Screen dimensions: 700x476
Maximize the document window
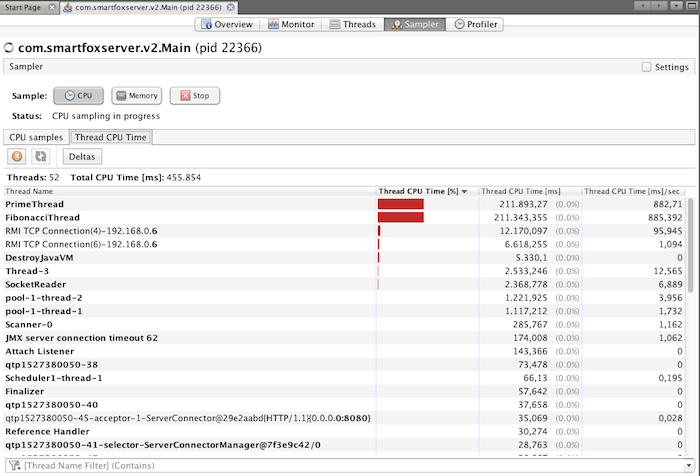coord(691,6)
